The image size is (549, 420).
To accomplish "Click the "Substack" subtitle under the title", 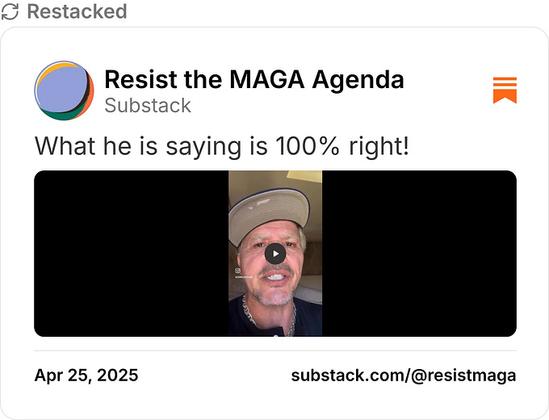I will click(148, 105).
